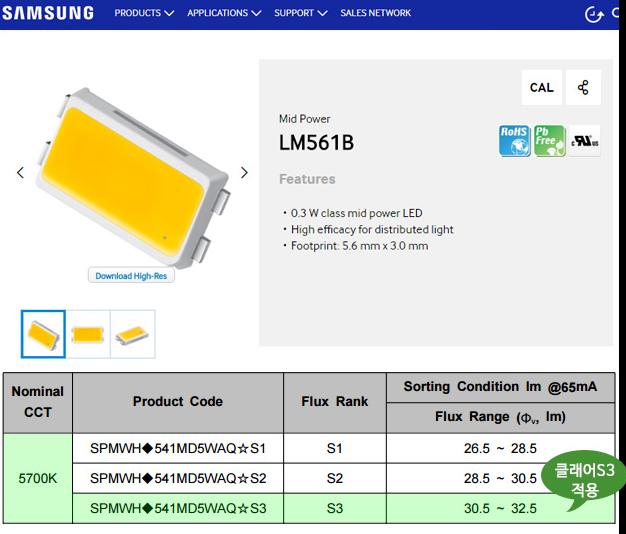Image resolution: width=626 pixels, height=534 pixels.
Task: Click product code ending in S2
Action: coord(178,478)
